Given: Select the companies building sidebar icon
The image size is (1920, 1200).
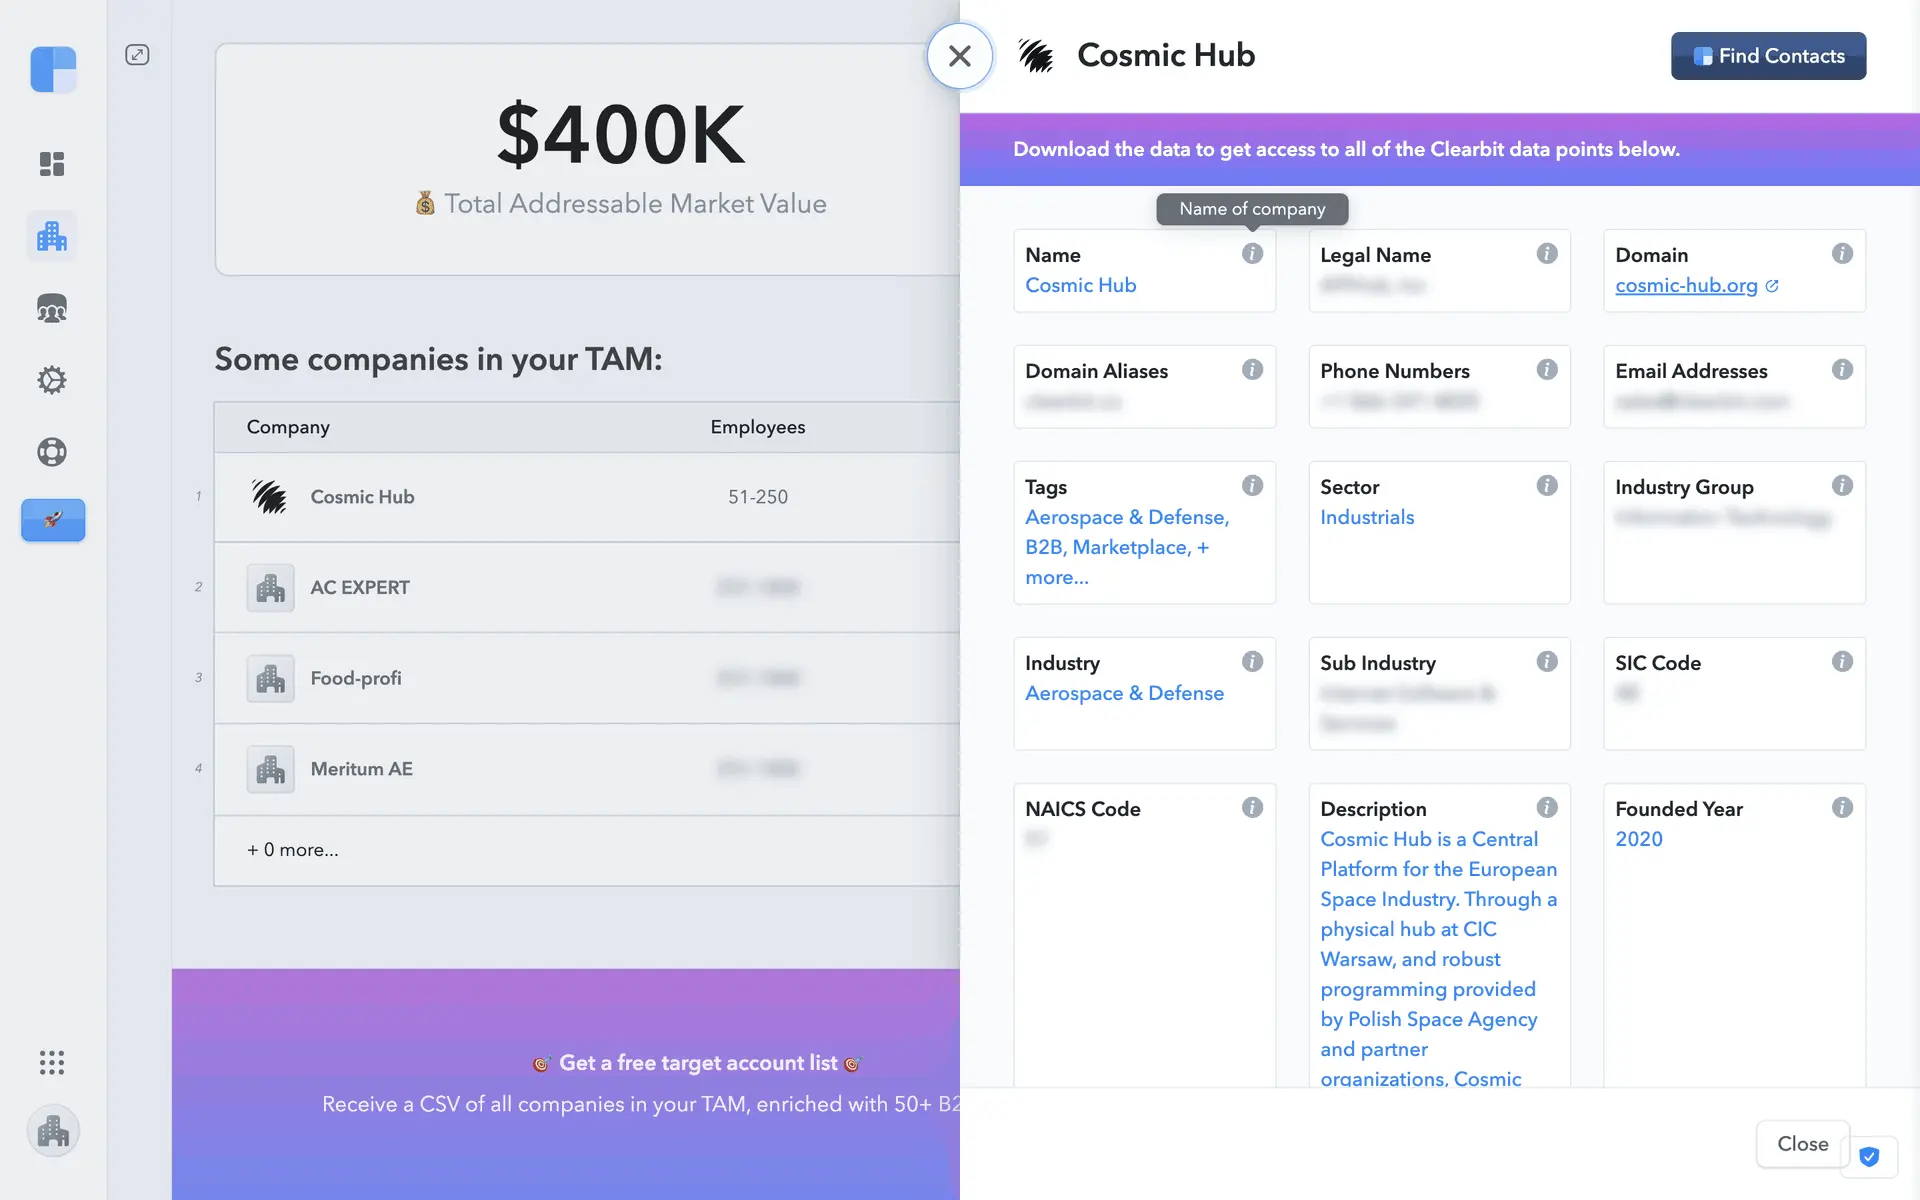Looking at the screenshot, I should click(52, 237).
